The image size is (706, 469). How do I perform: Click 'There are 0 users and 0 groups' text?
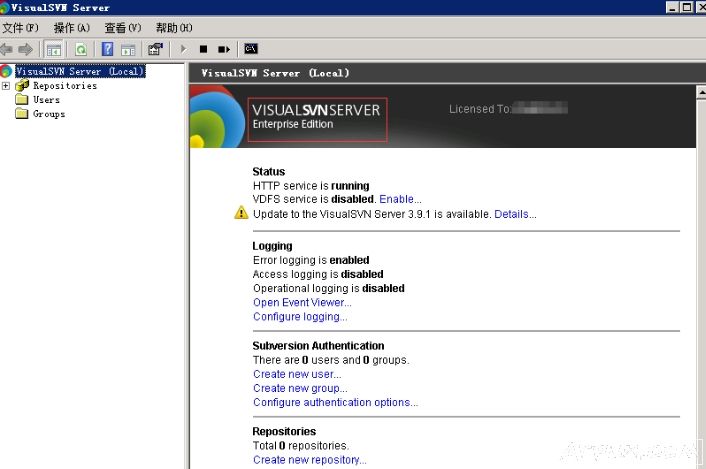pyautogui.click(x=331, y=360)
